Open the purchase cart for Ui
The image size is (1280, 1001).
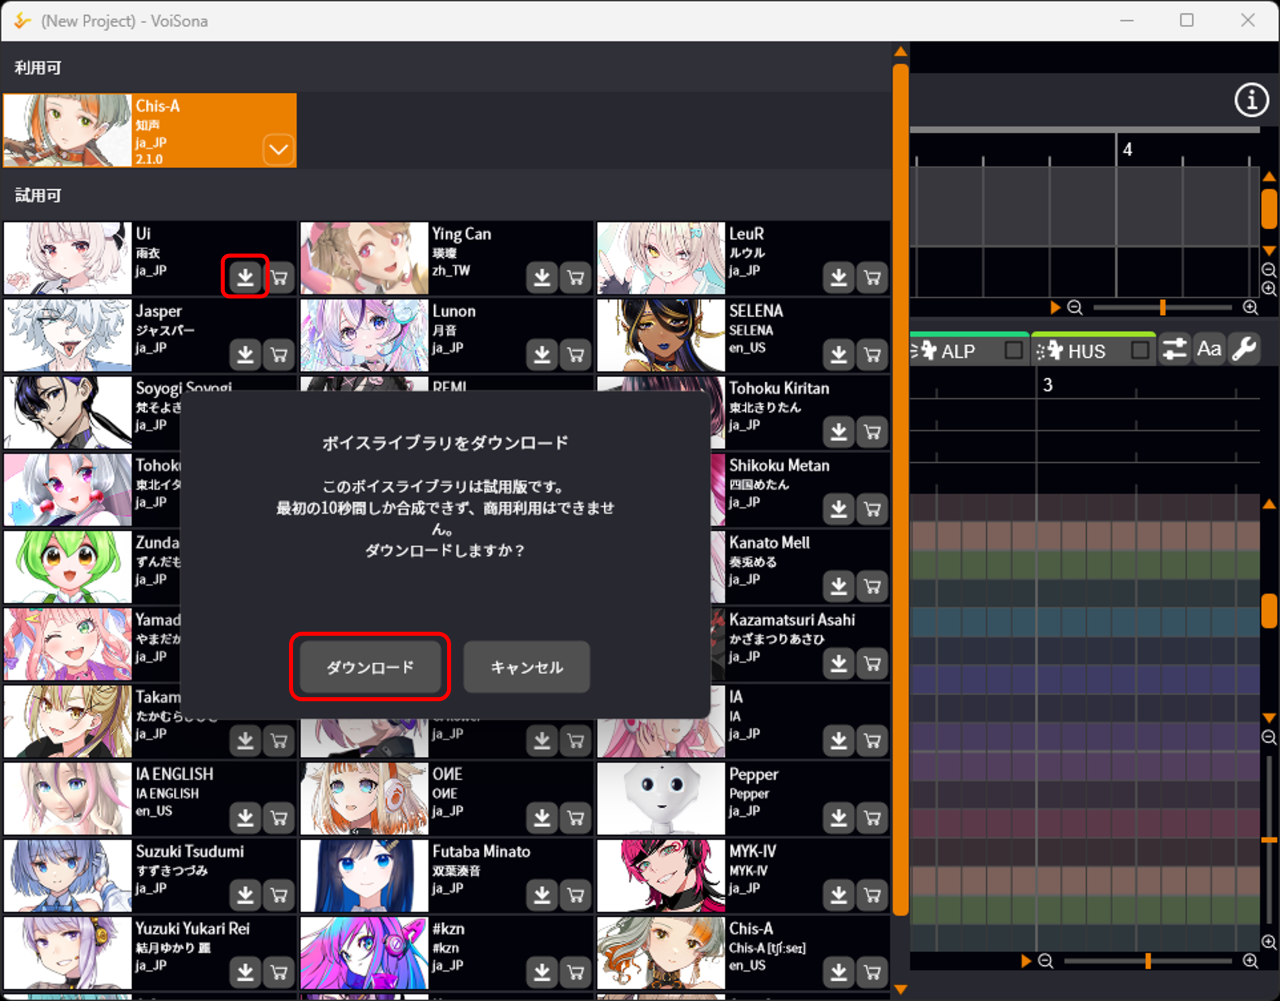pyautogui.click(x=279, y=277)
